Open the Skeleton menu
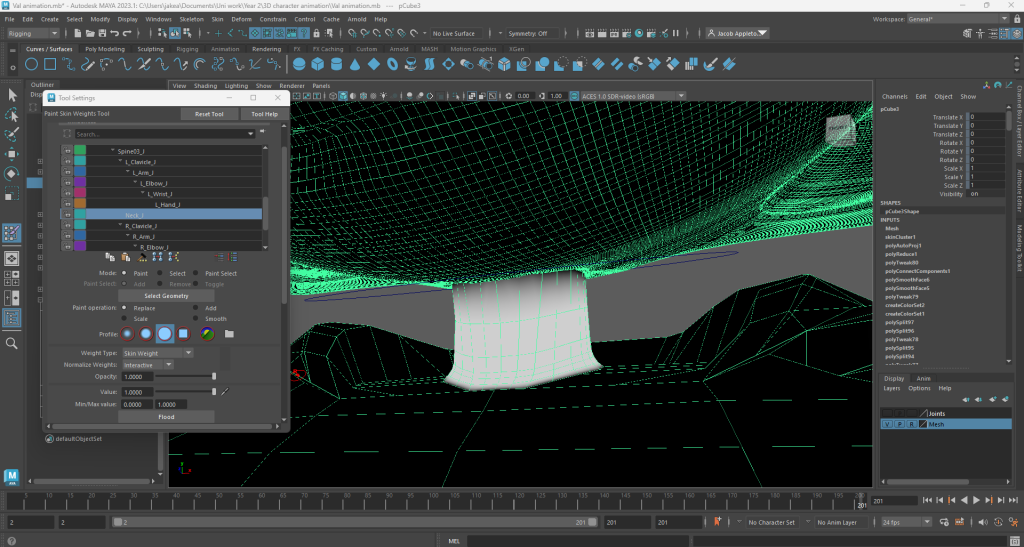 click(x=190, y=19)
